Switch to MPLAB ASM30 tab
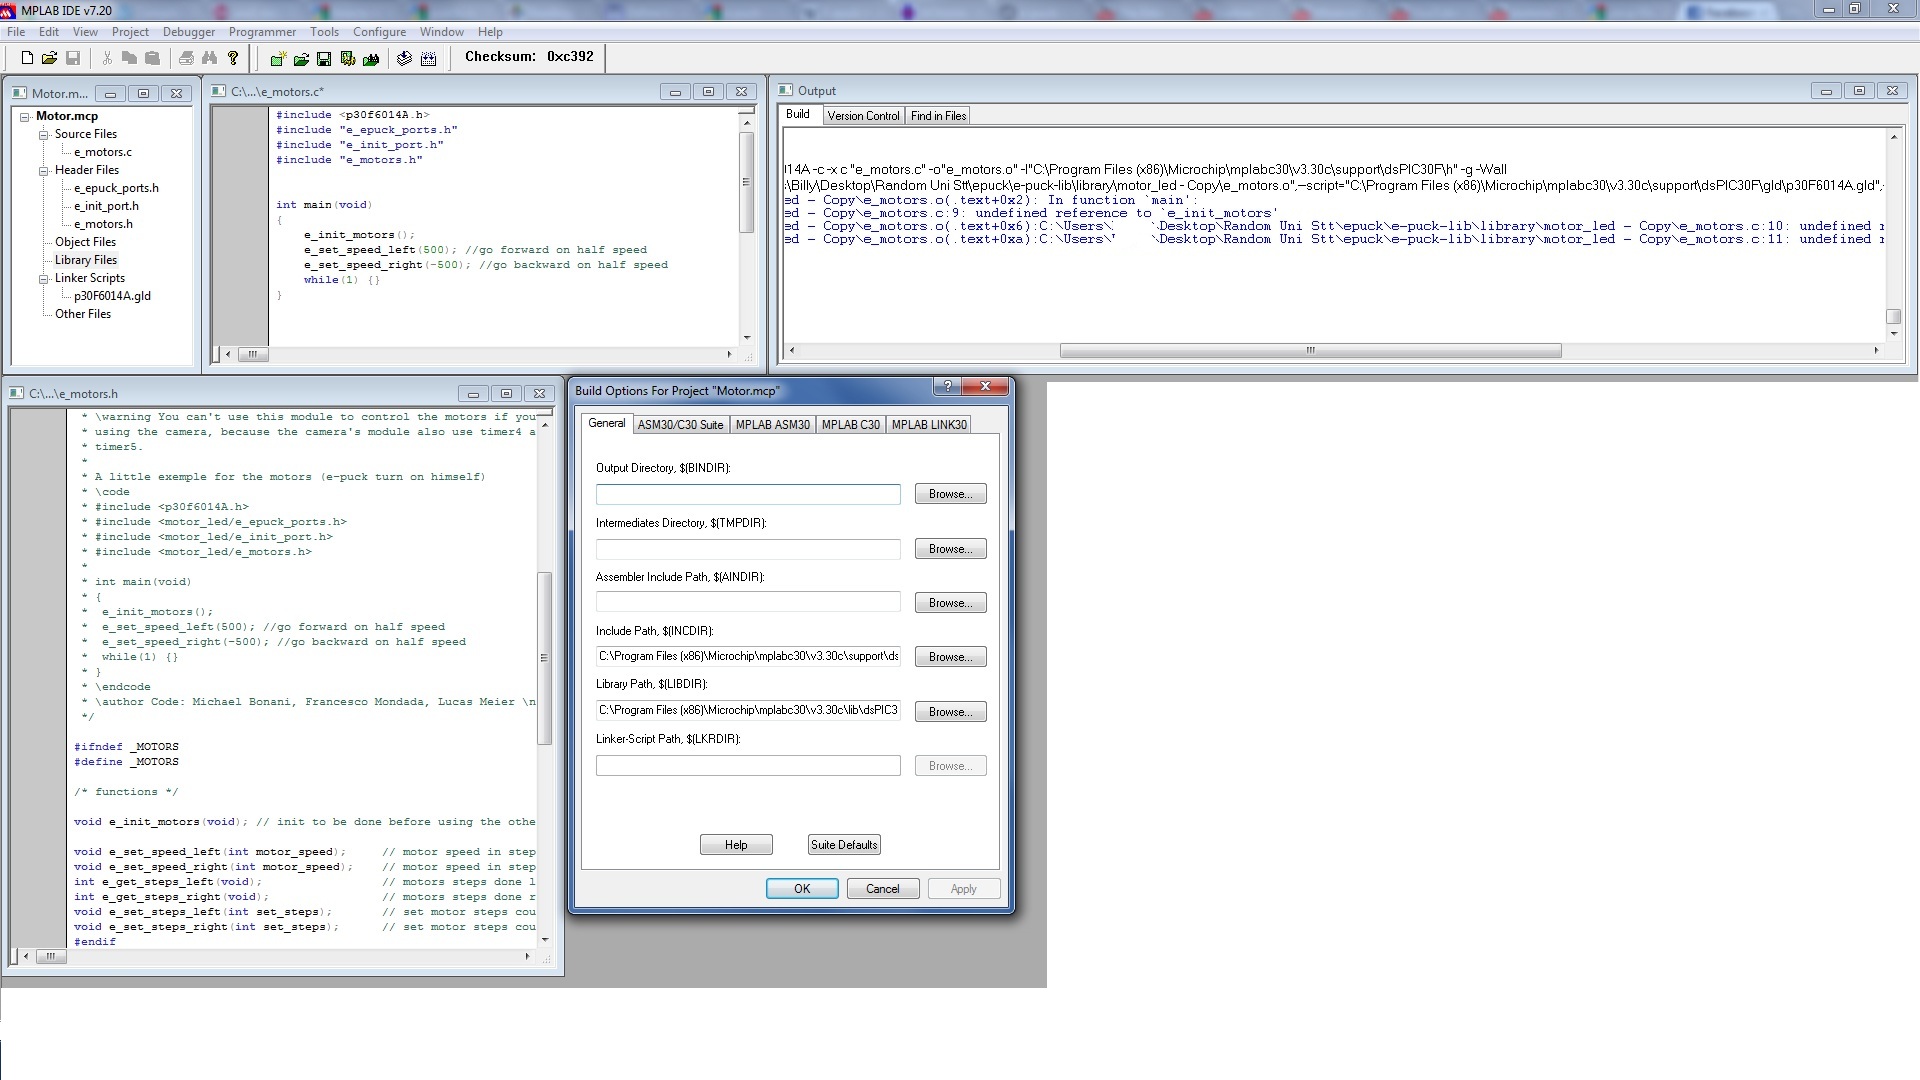Viewport: 1920px width, 1080px height. click(x=772, y=425)
